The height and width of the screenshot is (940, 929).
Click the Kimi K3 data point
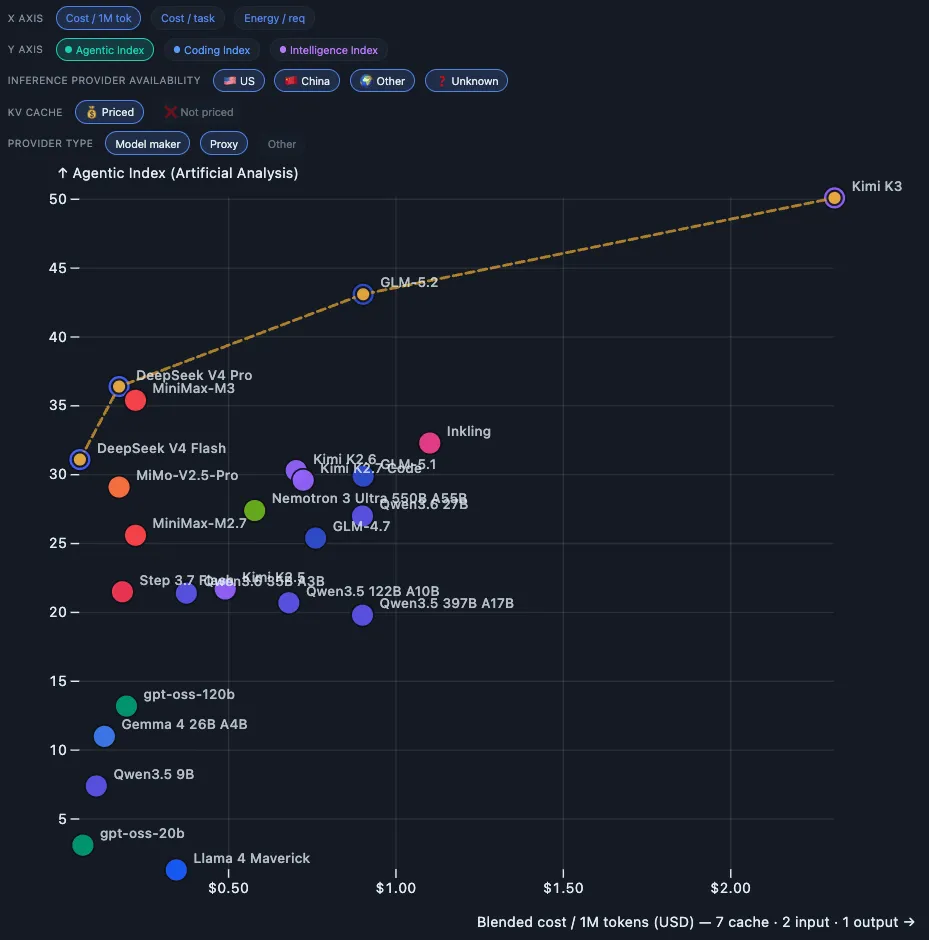pyautogui.click(x=834, y=198)
